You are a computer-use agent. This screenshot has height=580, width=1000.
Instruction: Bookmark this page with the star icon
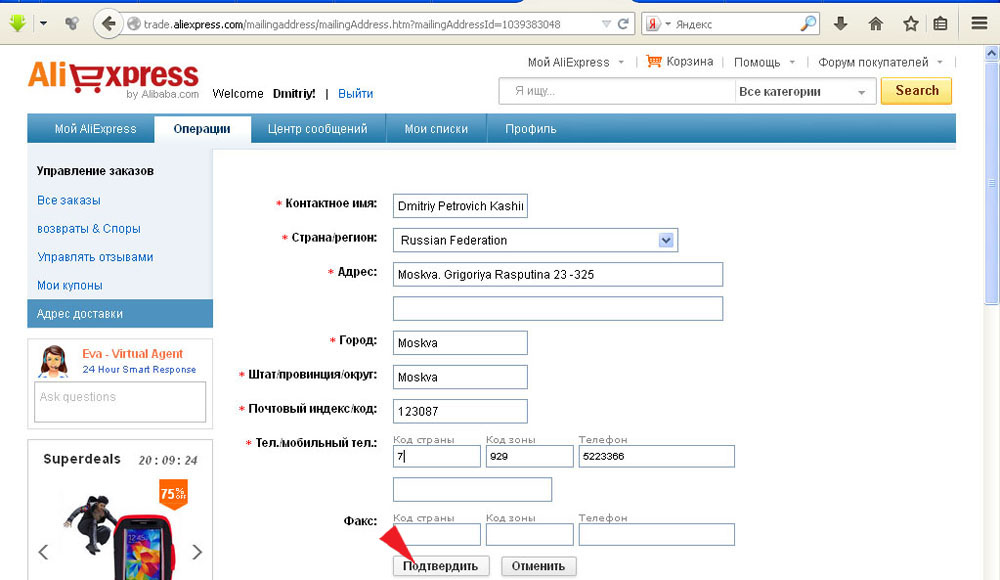pos(911,24)
